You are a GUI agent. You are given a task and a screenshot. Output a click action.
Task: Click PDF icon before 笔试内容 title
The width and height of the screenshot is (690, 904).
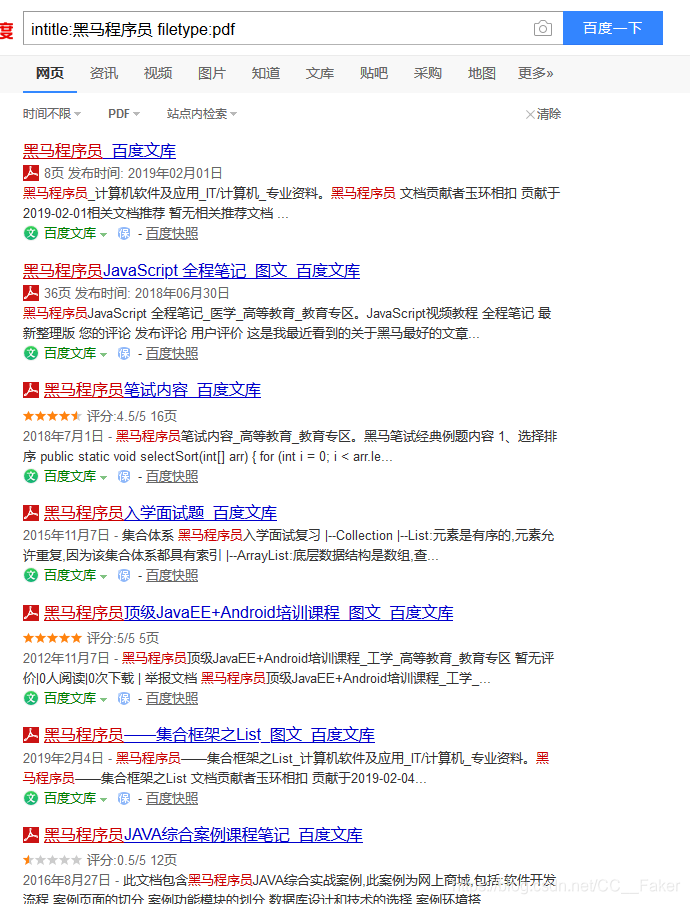pos(31,390)
